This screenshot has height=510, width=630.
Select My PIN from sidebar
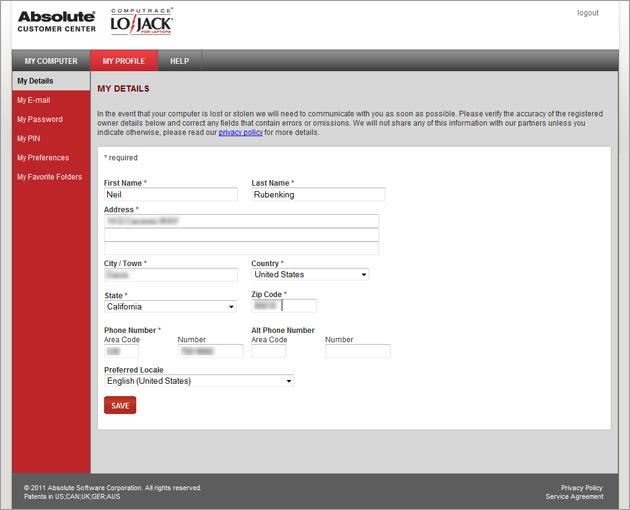pyautogui.click(x=29, y=138)
